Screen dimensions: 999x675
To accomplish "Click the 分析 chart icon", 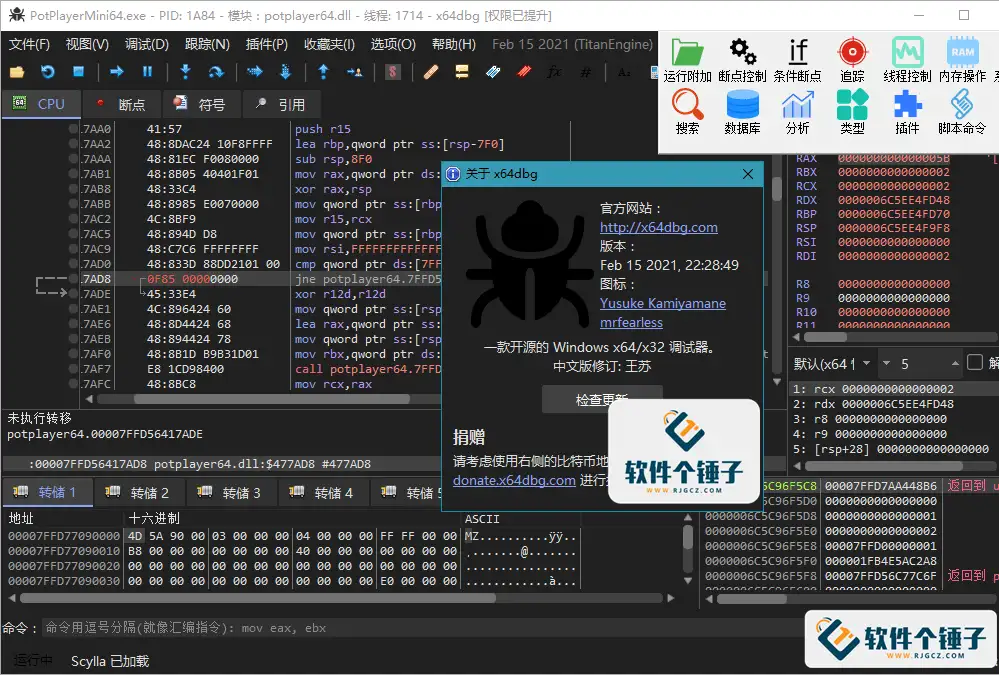I will pyautogui.click(x=798, y=105).
